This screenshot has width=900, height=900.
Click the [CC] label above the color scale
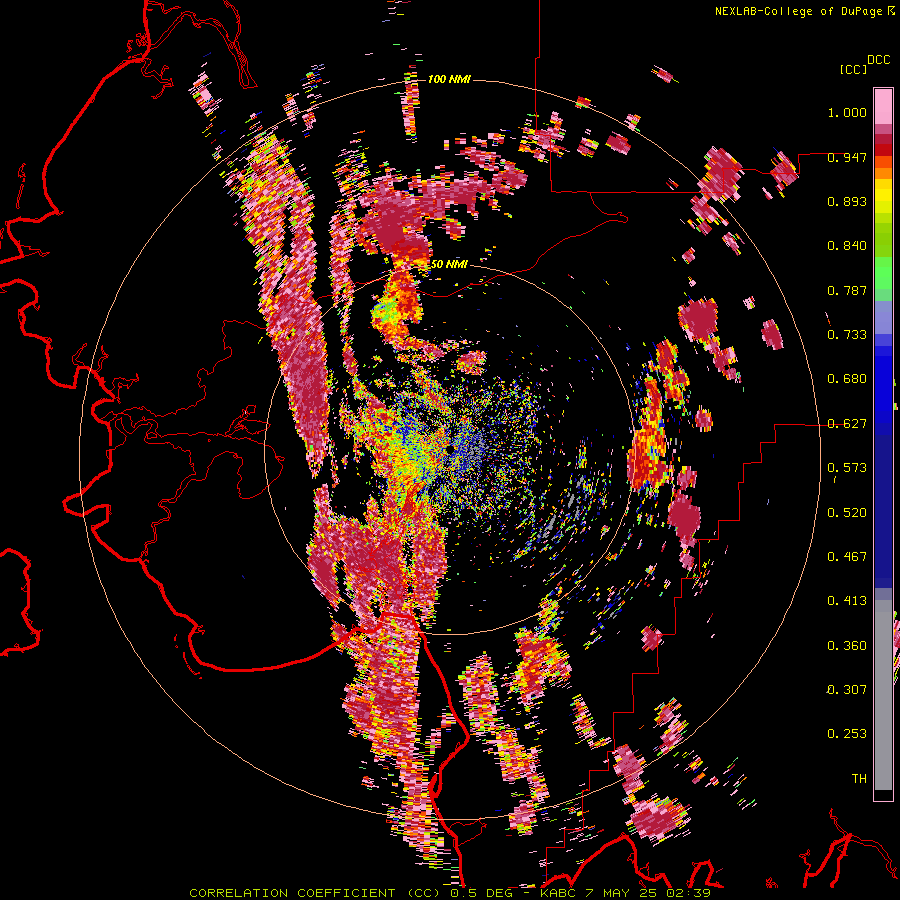click(853, 69)
